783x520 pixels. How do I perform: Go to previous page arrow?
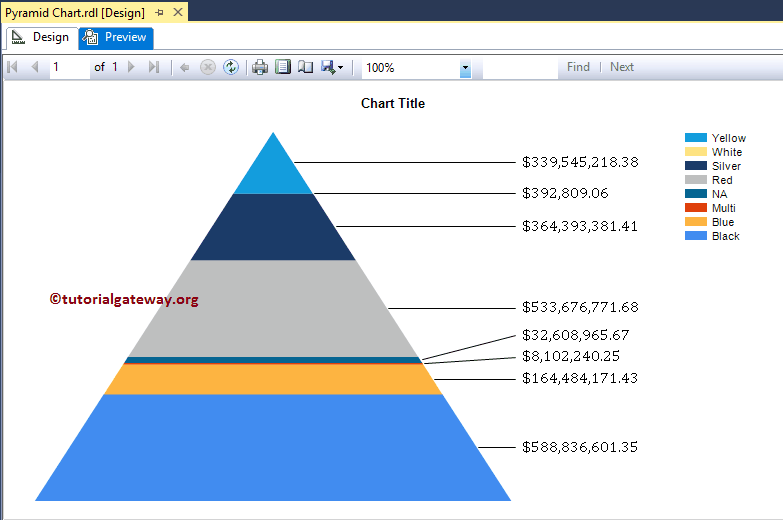(34, 66)
